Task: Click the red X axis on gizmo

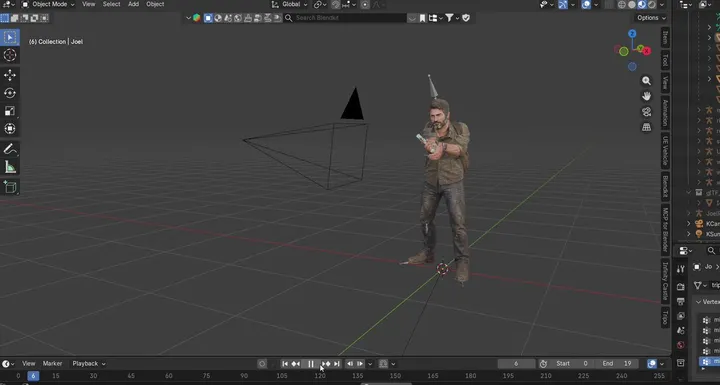Action: (x=647, y=51)
